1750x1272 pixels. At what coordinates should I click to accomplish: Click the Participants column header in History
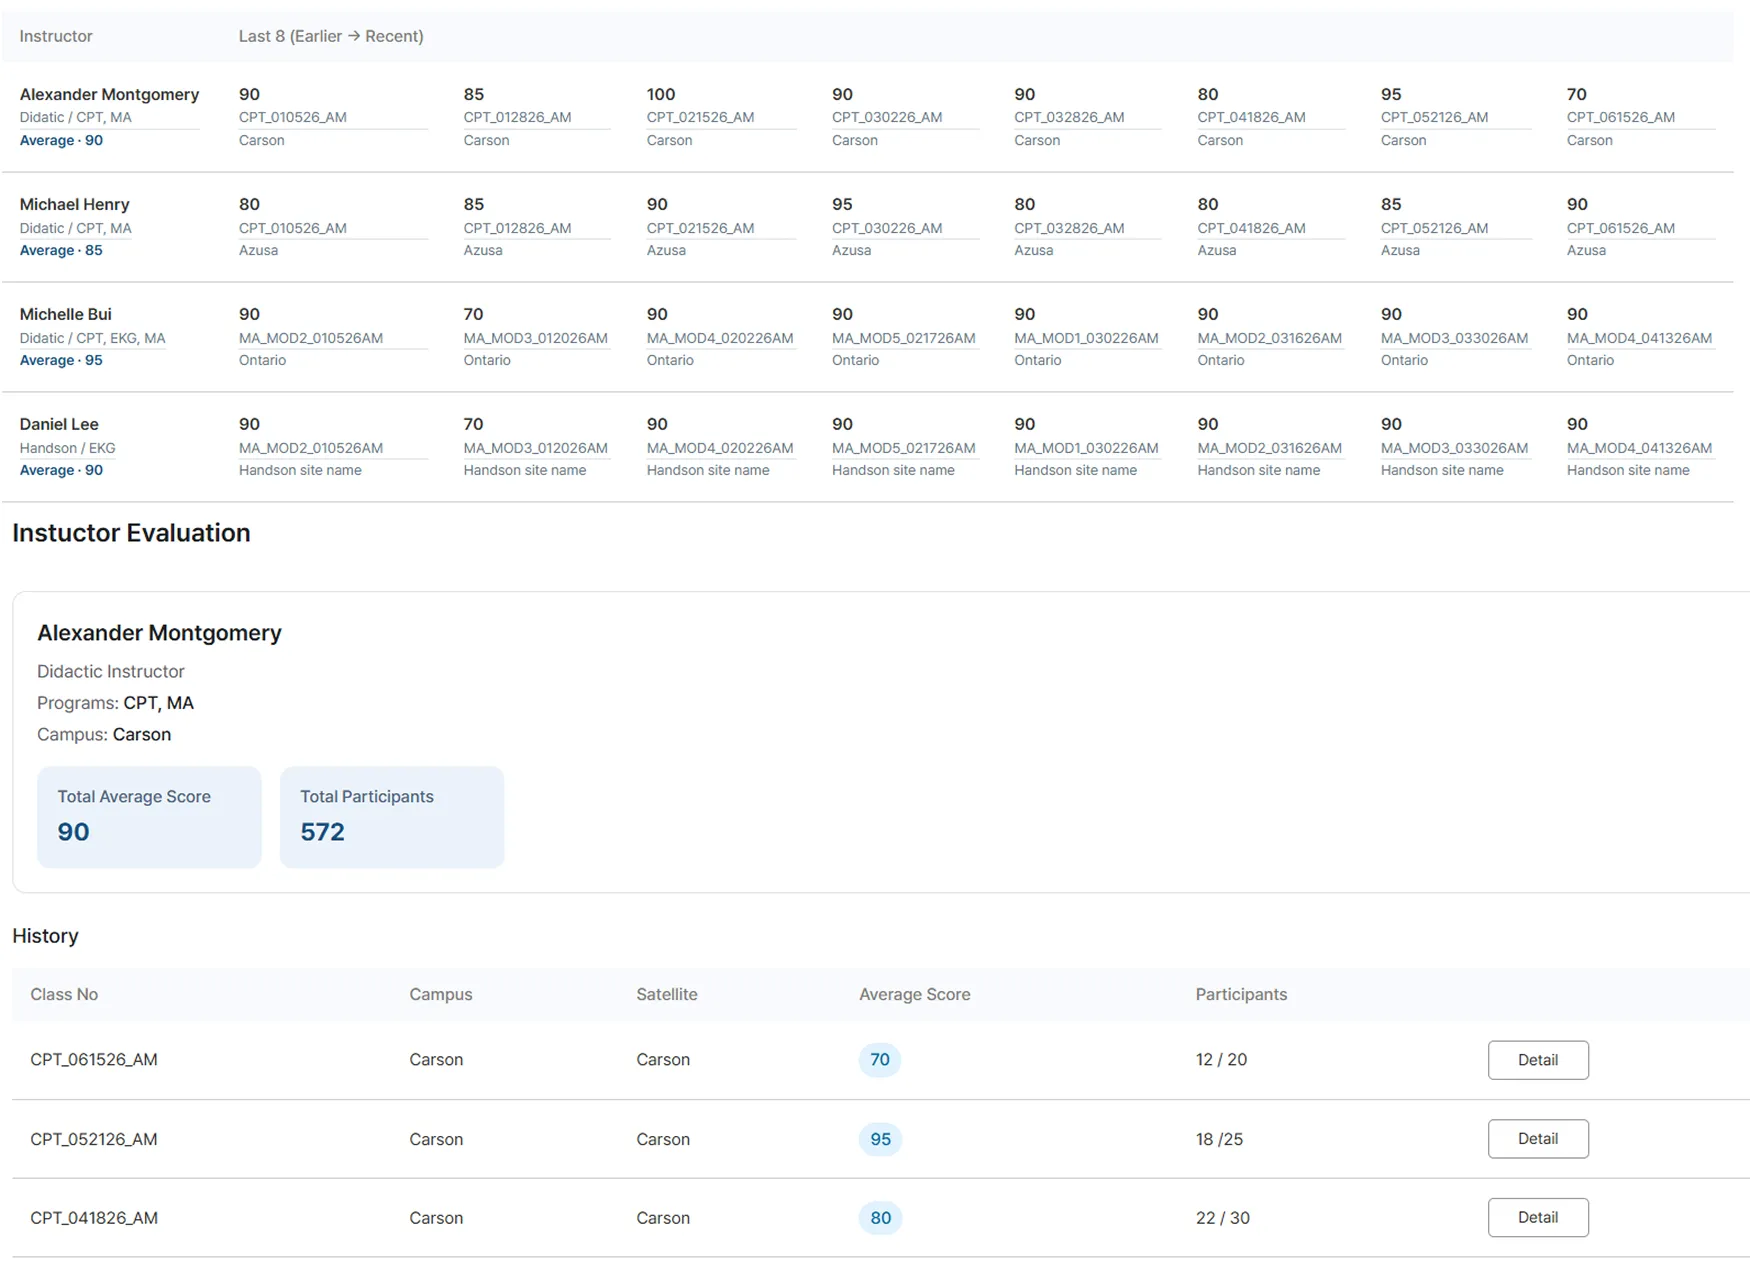click(x=1241, y=994)
